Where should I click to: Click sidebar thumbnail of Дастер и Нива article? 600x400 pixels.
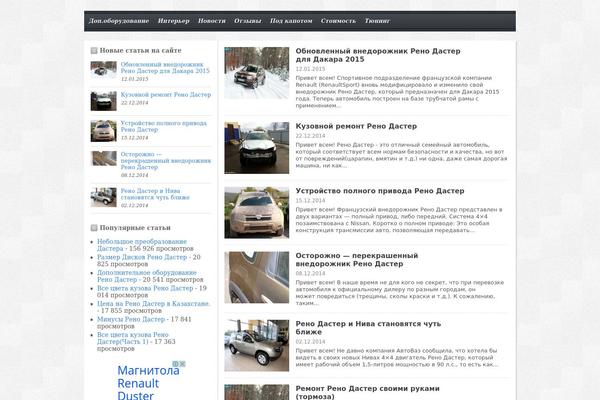point(103,198)
